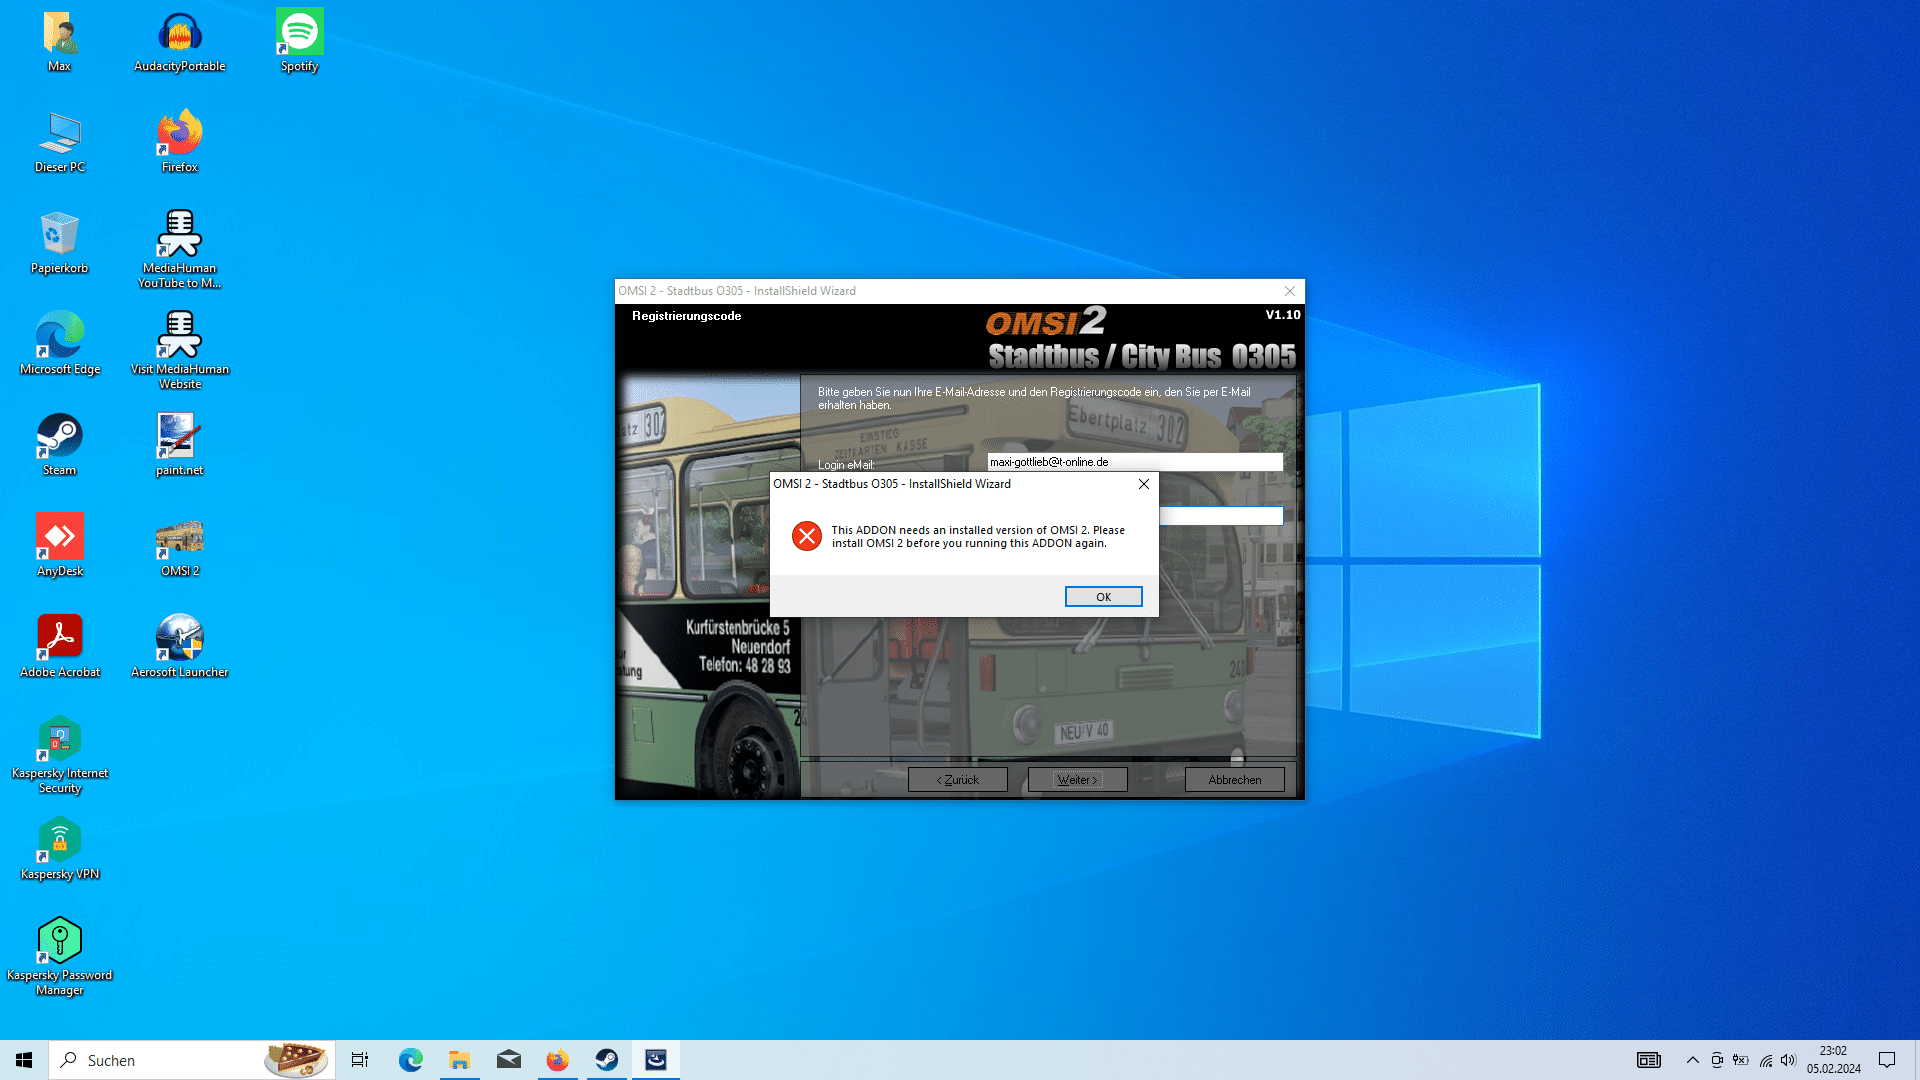
Task: Open MediaHuman YouTube to MP3 shortcut
Action: pos(180,235)
